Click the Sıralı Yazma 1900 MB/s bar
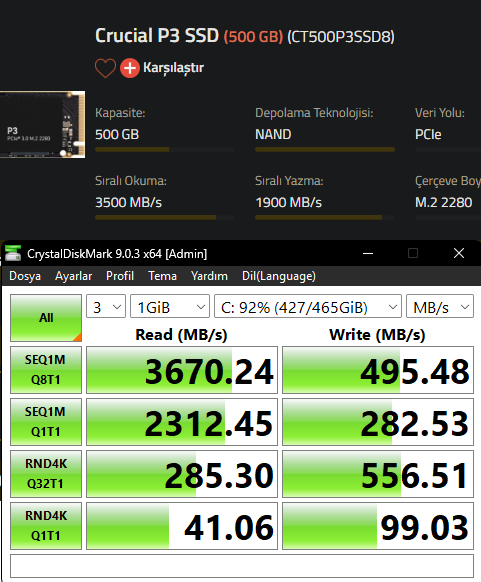The image size is (481, 582). [x=325, y=218]
